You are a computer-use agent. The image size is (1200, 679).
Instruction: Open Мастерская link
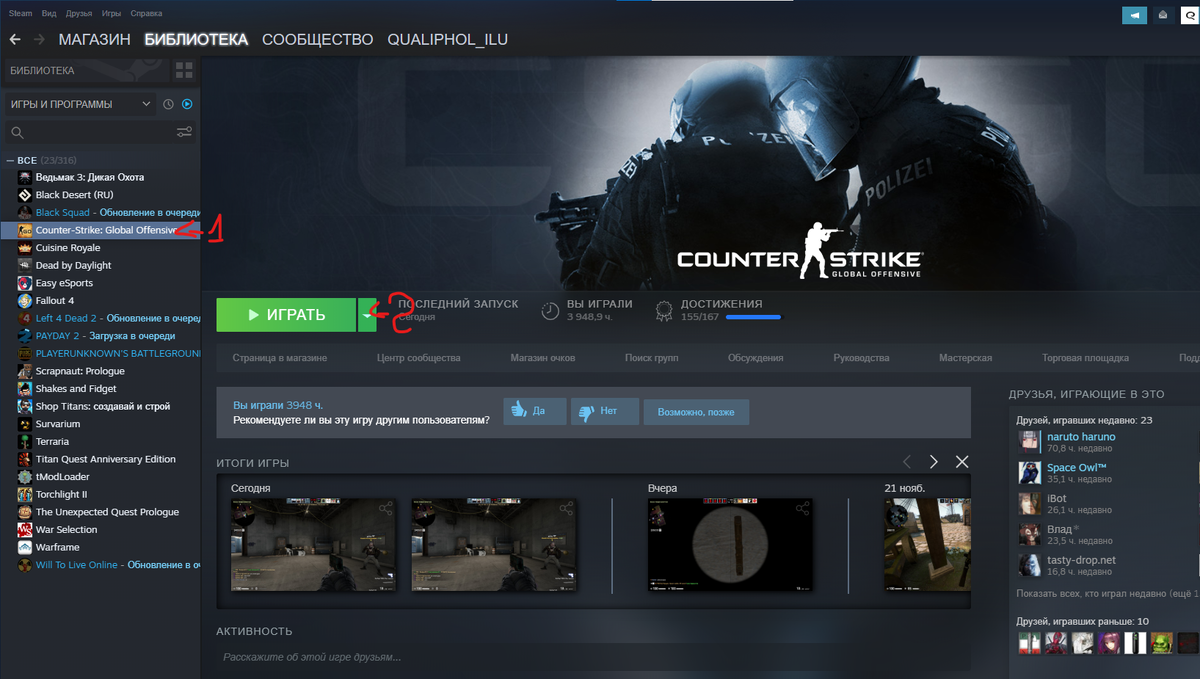(965, 358)
